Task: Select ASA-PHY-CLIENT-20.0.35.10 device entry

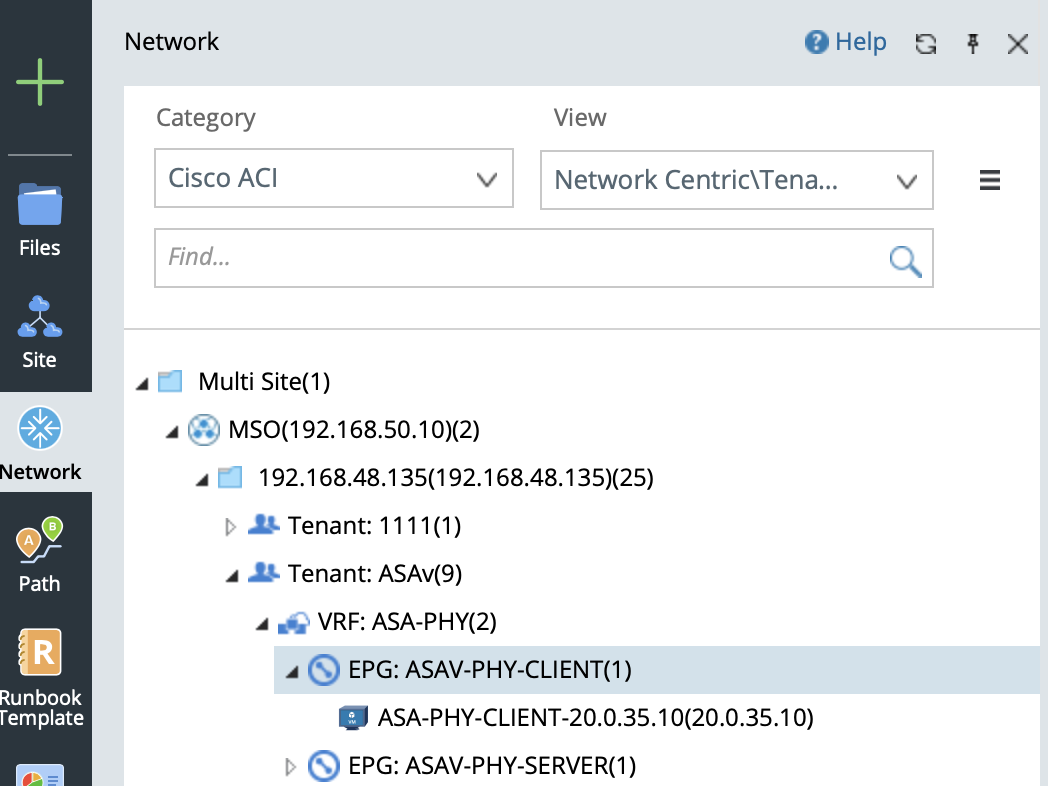Action: click(595, 718)
